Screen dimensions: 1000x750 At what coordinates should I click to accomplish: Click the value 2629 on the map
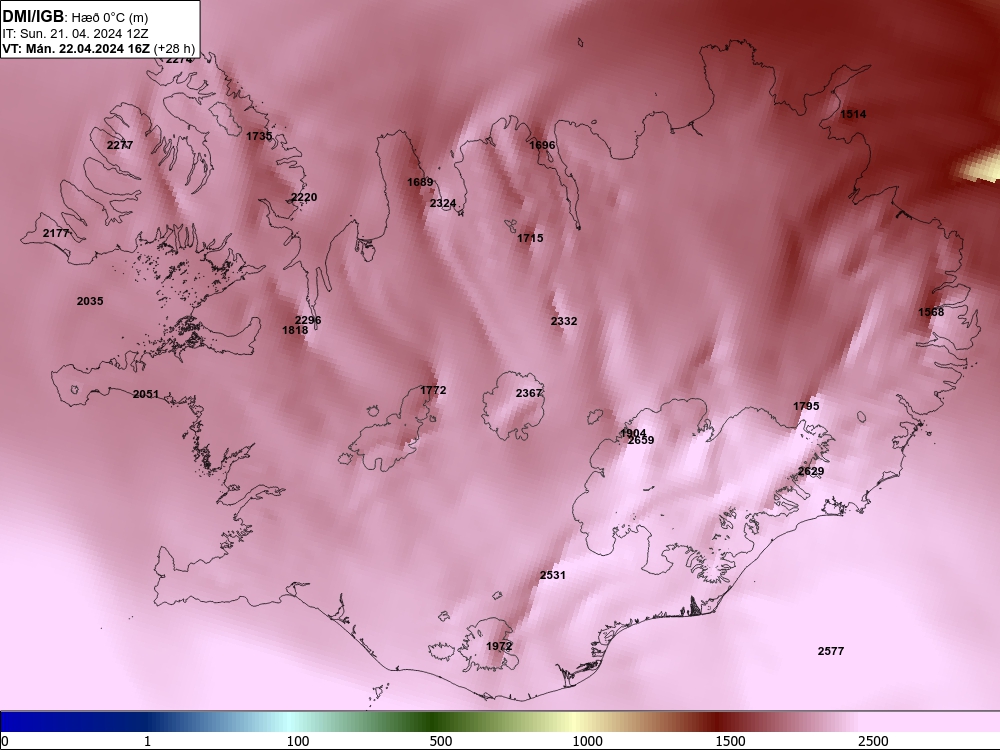811,472
